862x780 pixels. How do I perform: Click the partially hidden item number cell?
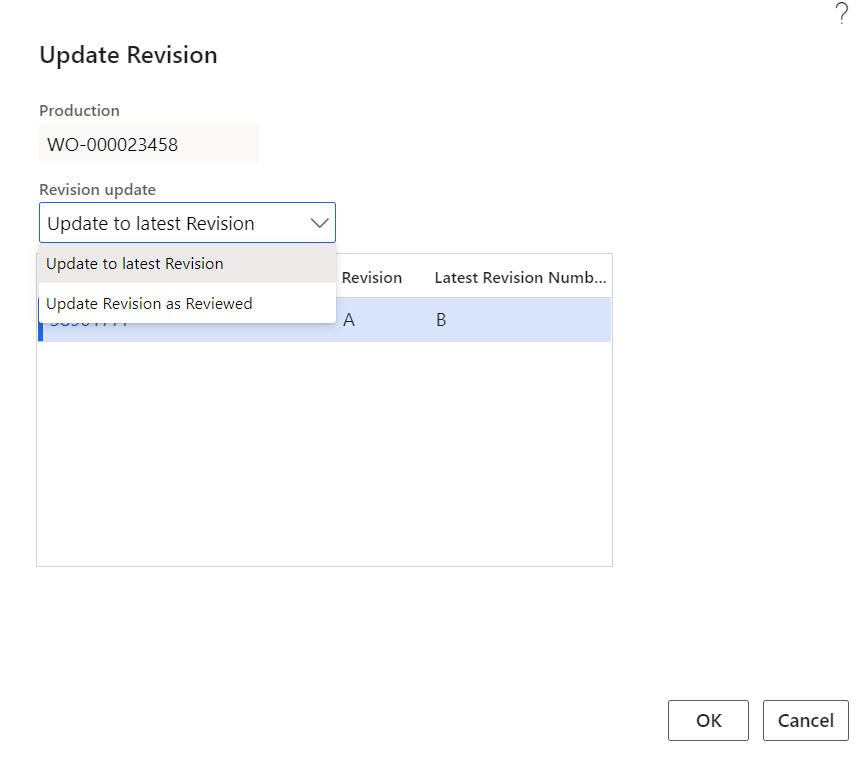click(90, 329)
